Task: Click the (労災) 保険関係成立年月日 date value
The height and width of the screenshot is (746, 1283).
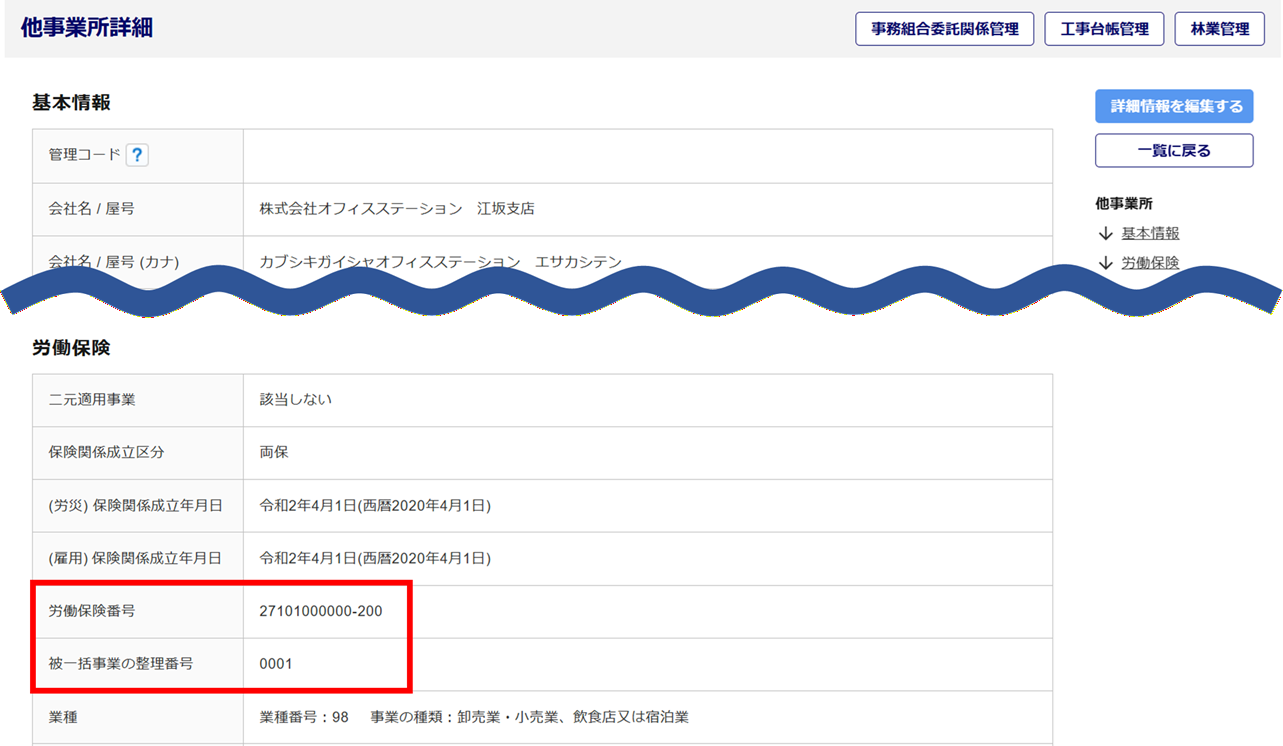Action: 375,505
